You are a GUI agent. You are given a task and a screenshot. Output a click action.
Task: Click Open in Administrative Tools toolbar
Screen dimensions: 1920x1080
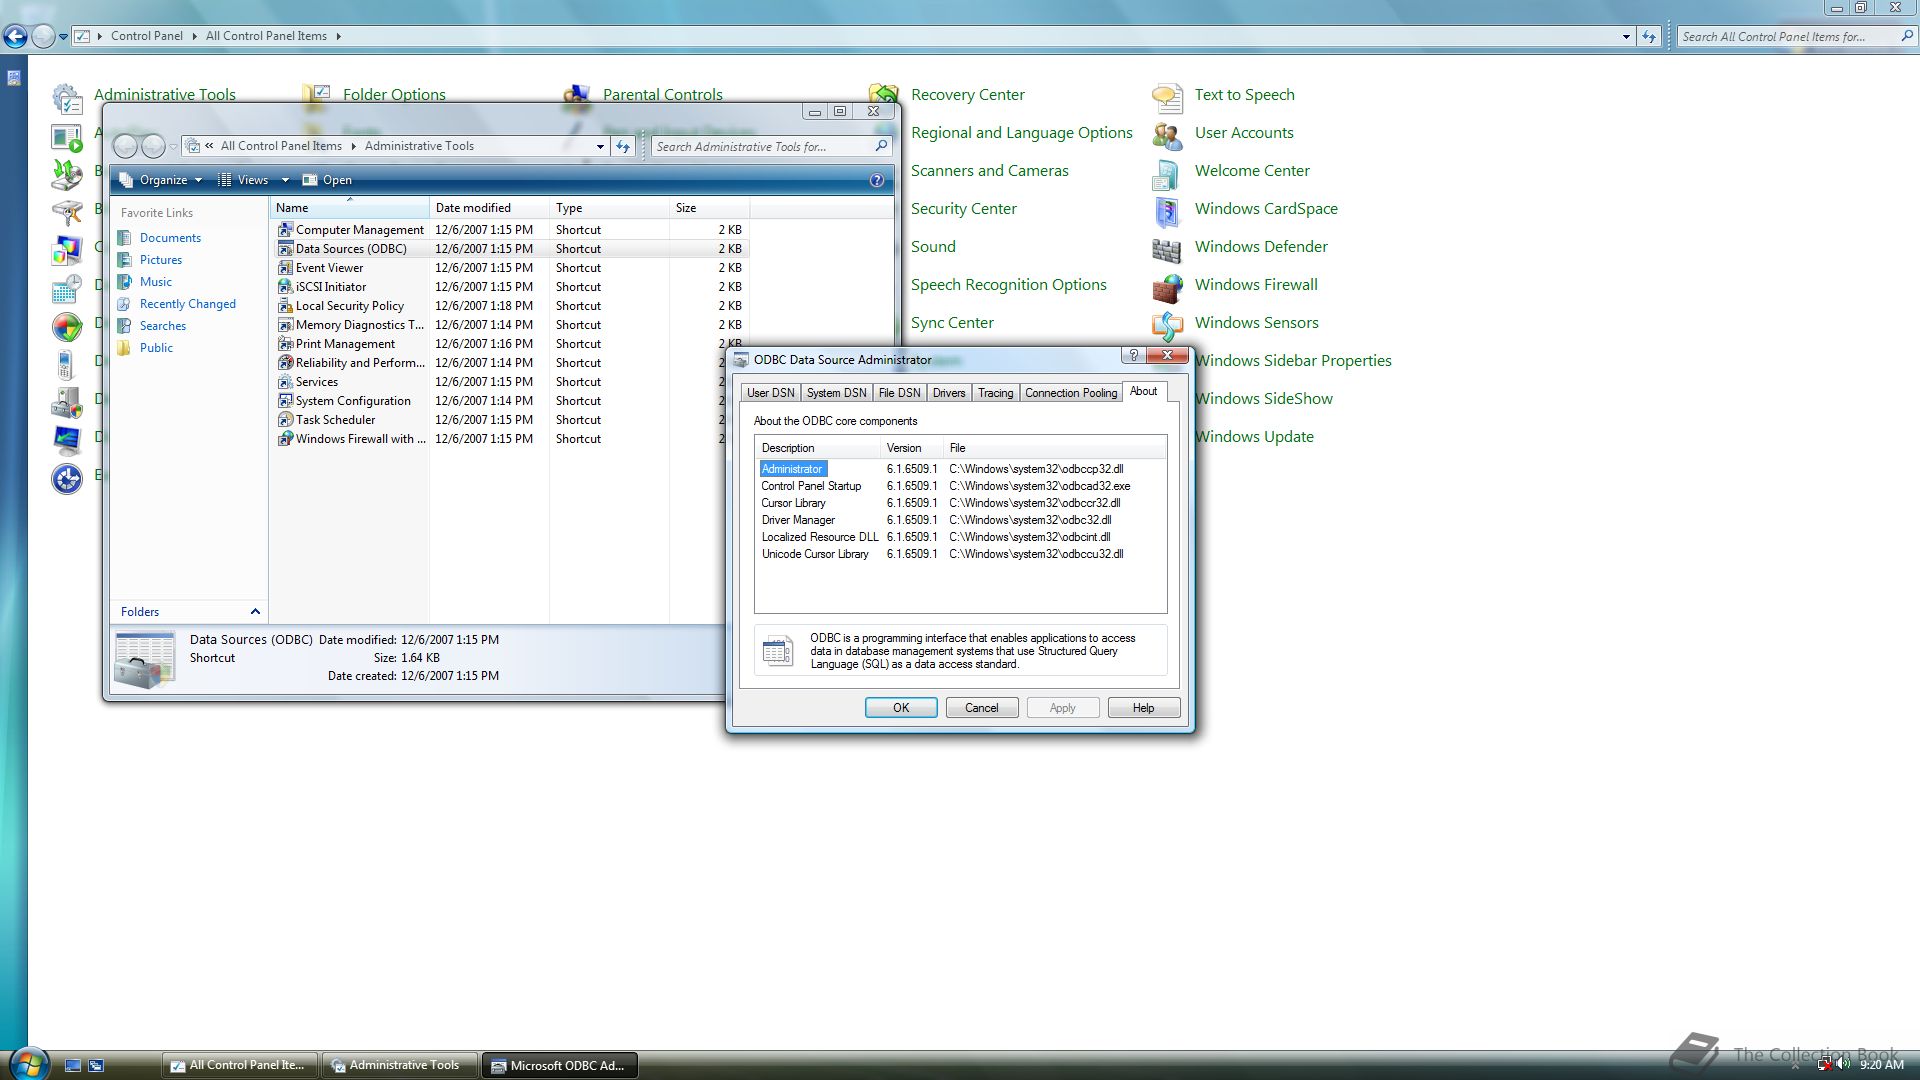coord(327,180)
